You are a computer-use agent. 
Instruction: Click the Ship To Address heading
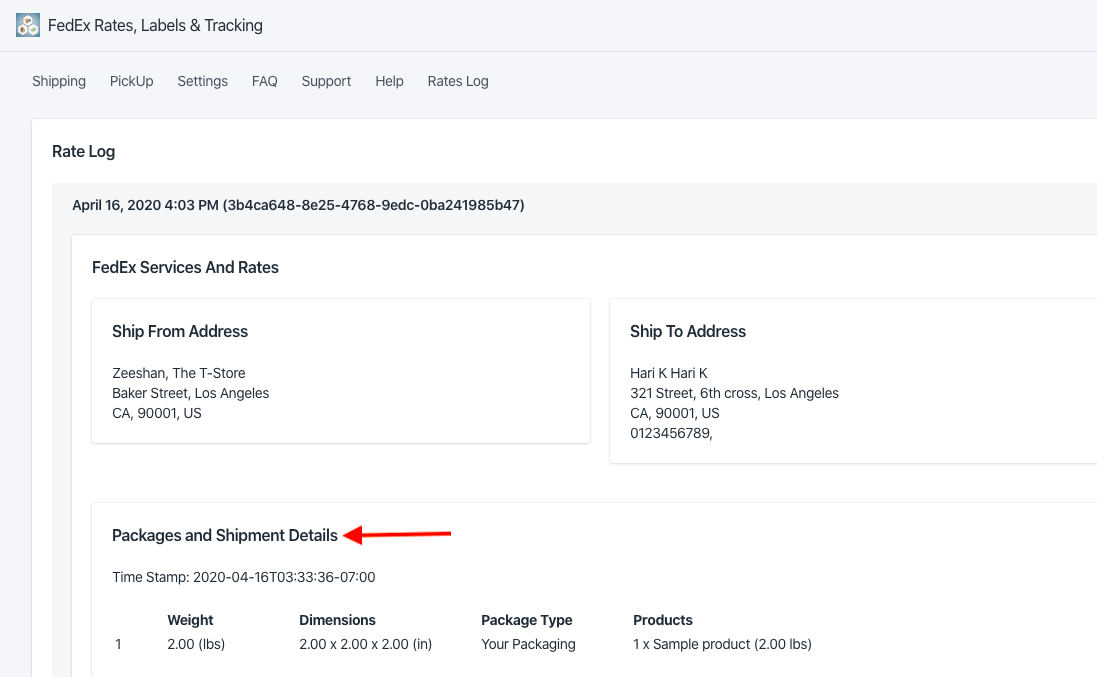coord(688,332)
